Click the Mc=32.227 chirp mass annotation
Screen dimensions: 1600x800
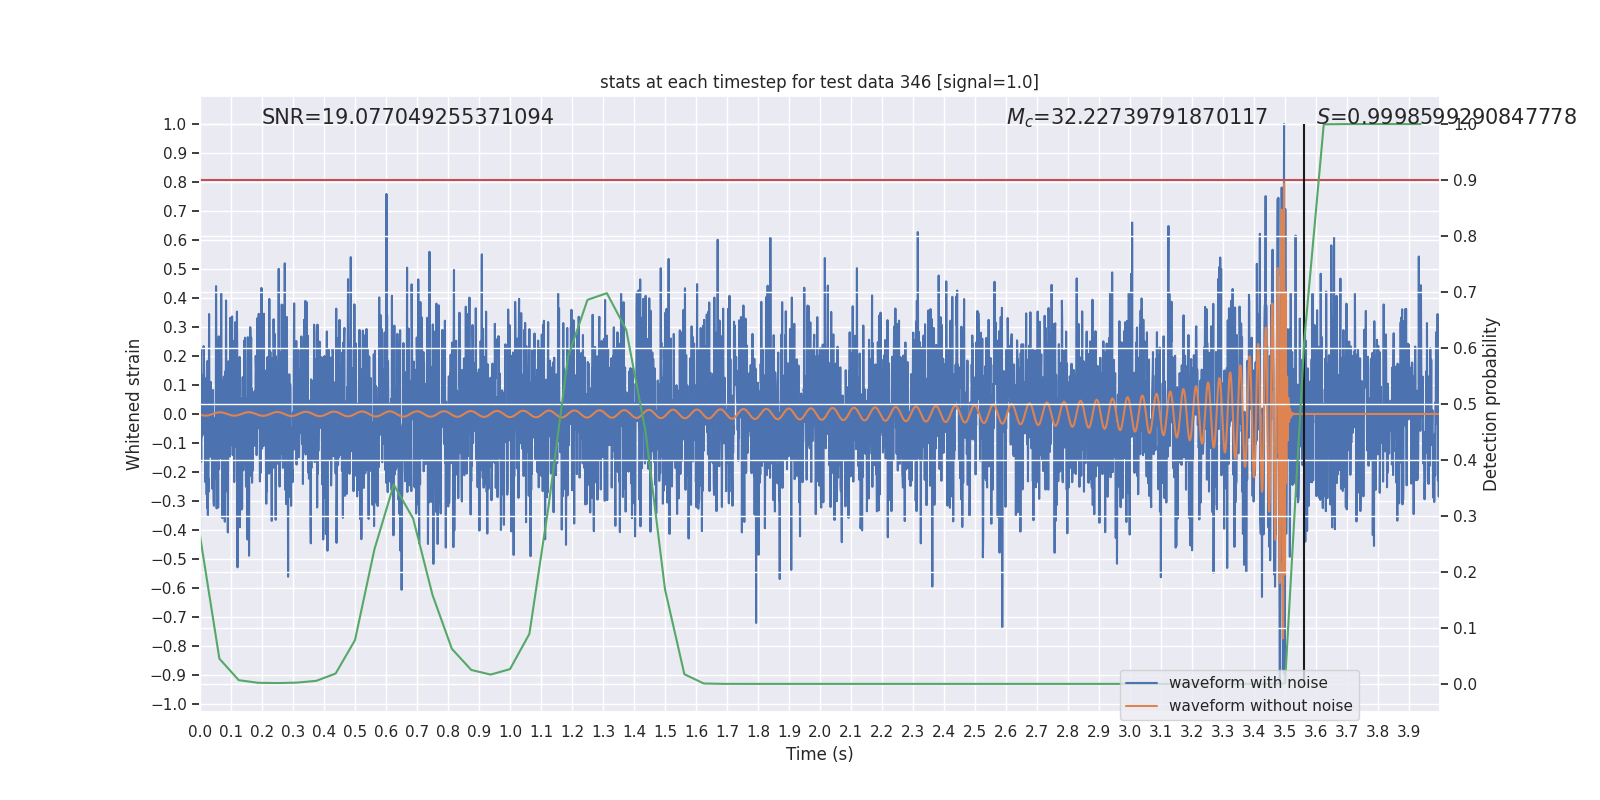[x=1136, y=117]
